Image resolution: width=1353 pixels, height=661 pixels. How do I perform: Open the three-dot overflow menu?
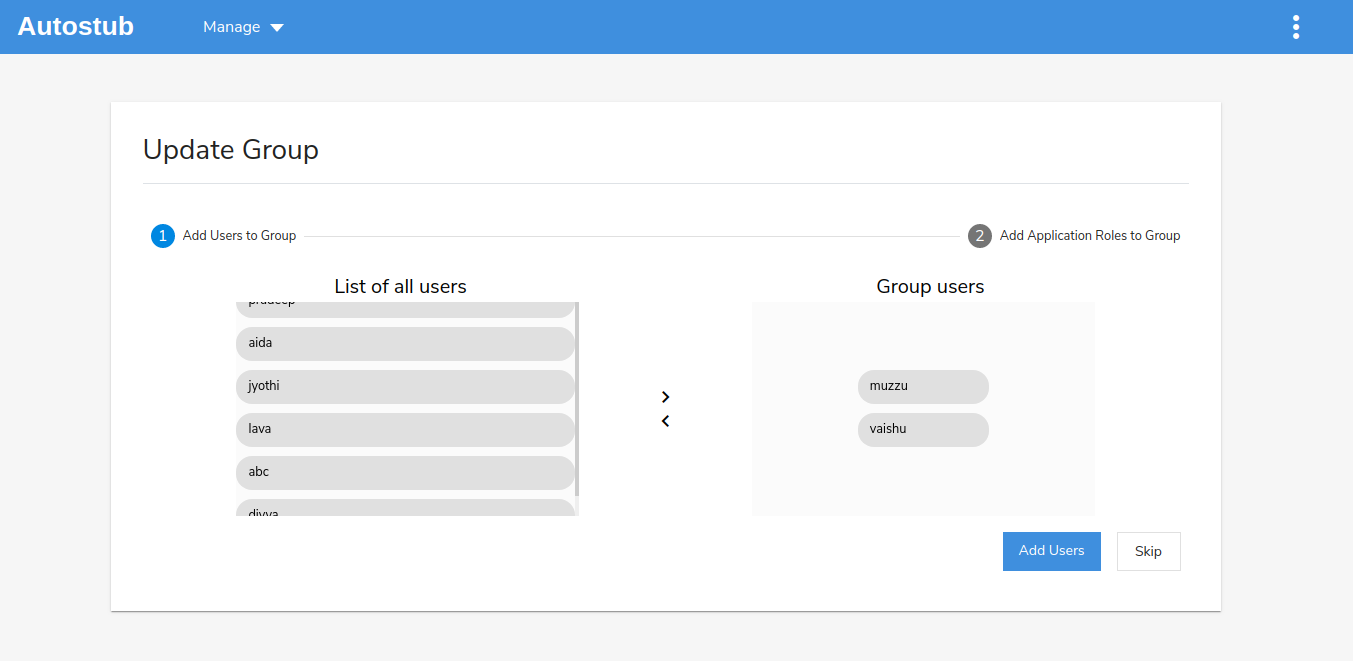click(x=1295, y=27)
